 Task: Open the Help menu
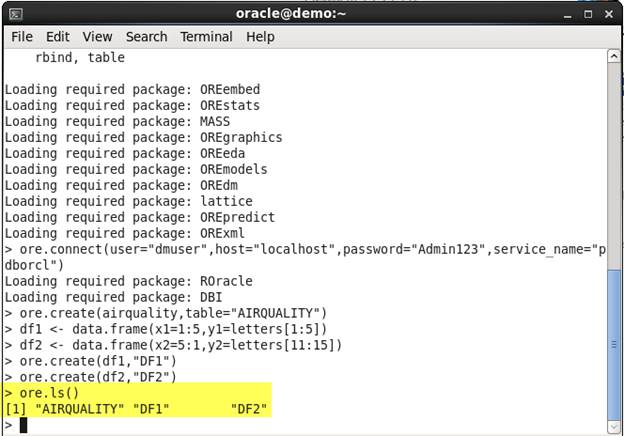(x=260, y=37)
